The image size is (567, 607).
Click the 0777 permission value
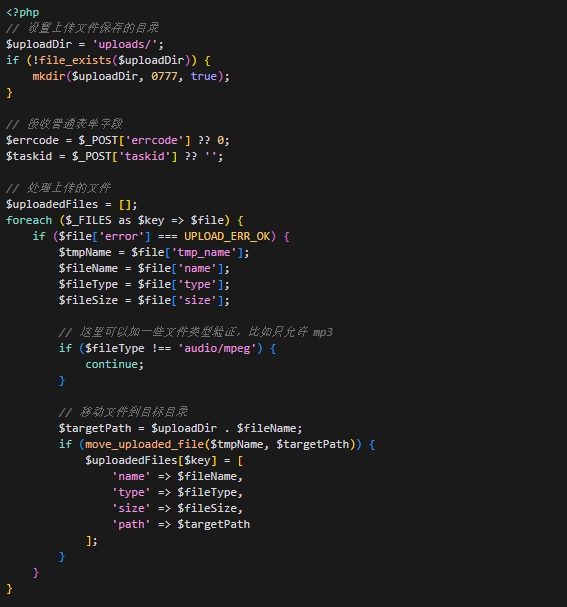(164, 76)
